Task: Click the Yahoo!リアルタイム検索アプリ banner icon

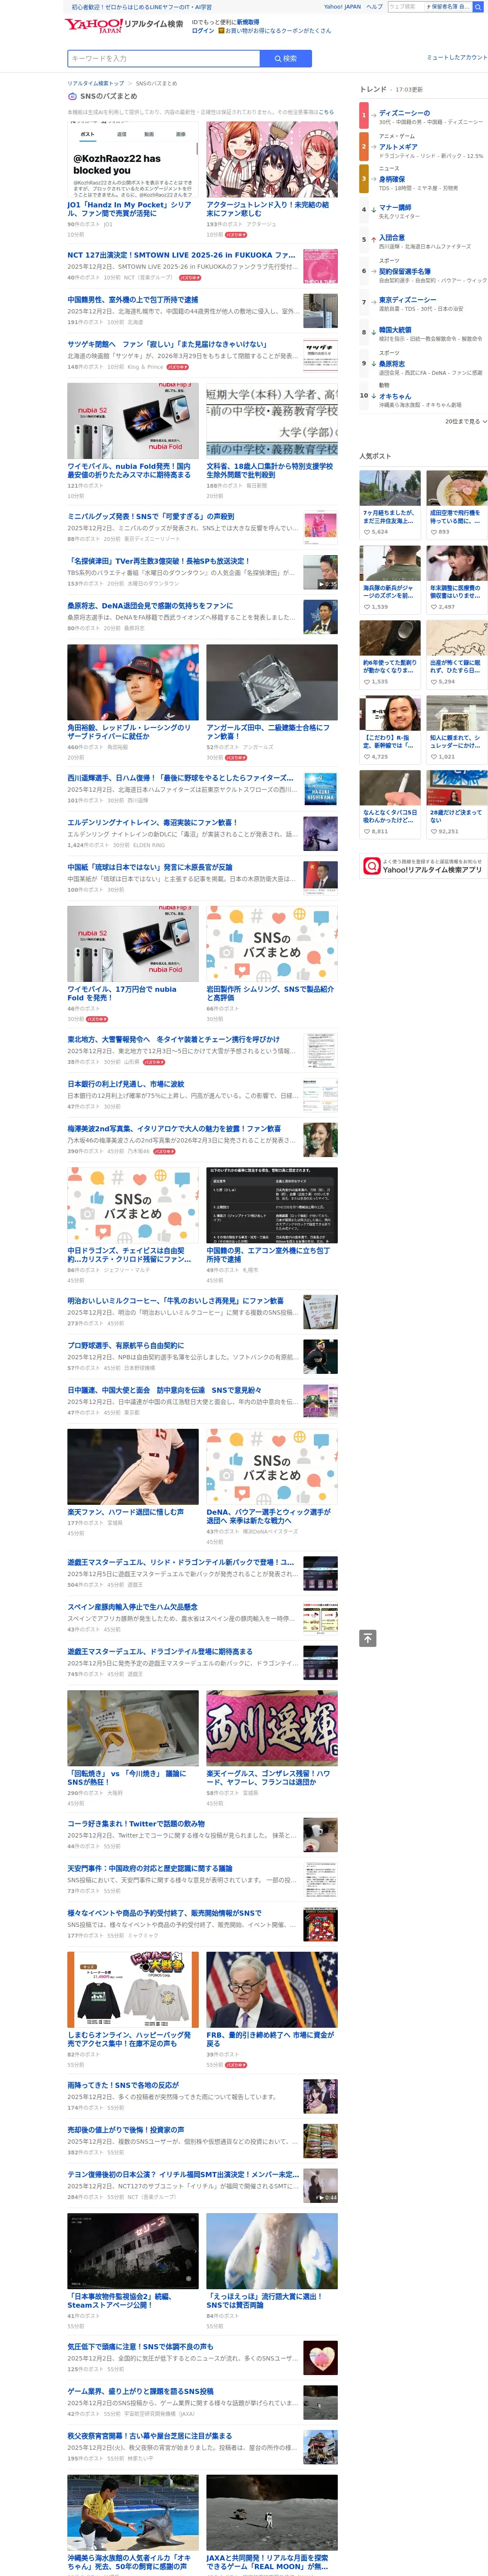Action: (x=372, y=865)
